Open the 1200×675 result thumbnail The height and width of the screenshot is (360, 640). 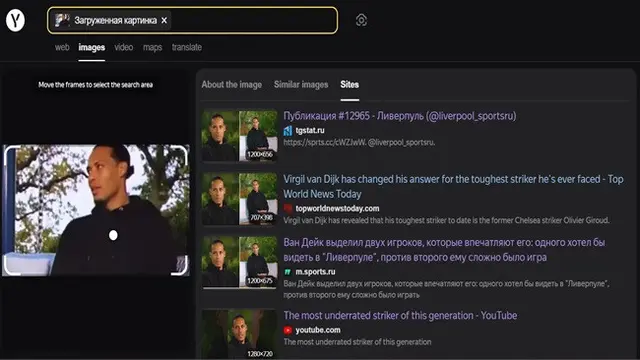point(240,262)
